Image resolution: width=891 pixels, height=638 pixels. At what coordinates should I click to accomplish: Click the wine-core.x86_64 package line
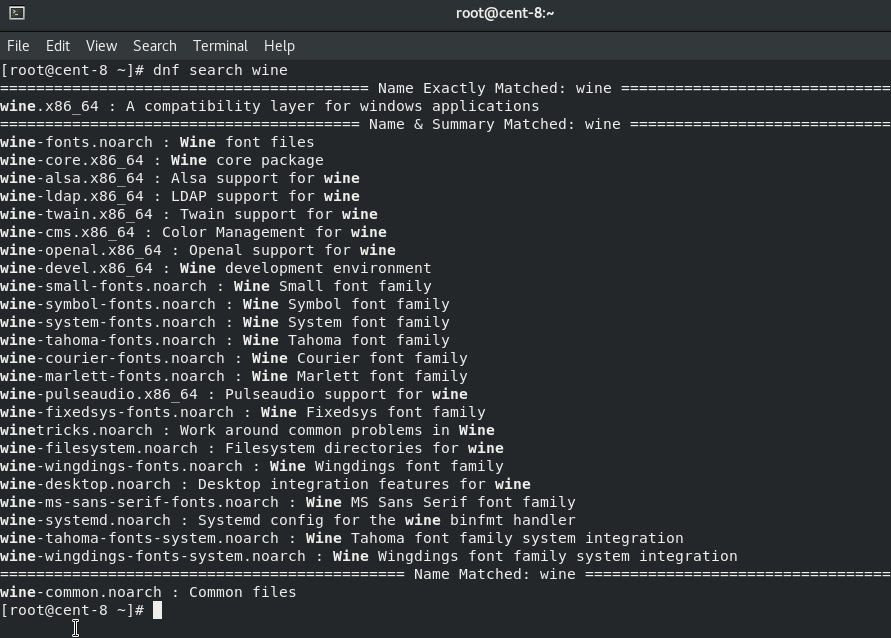coord(162,160)
